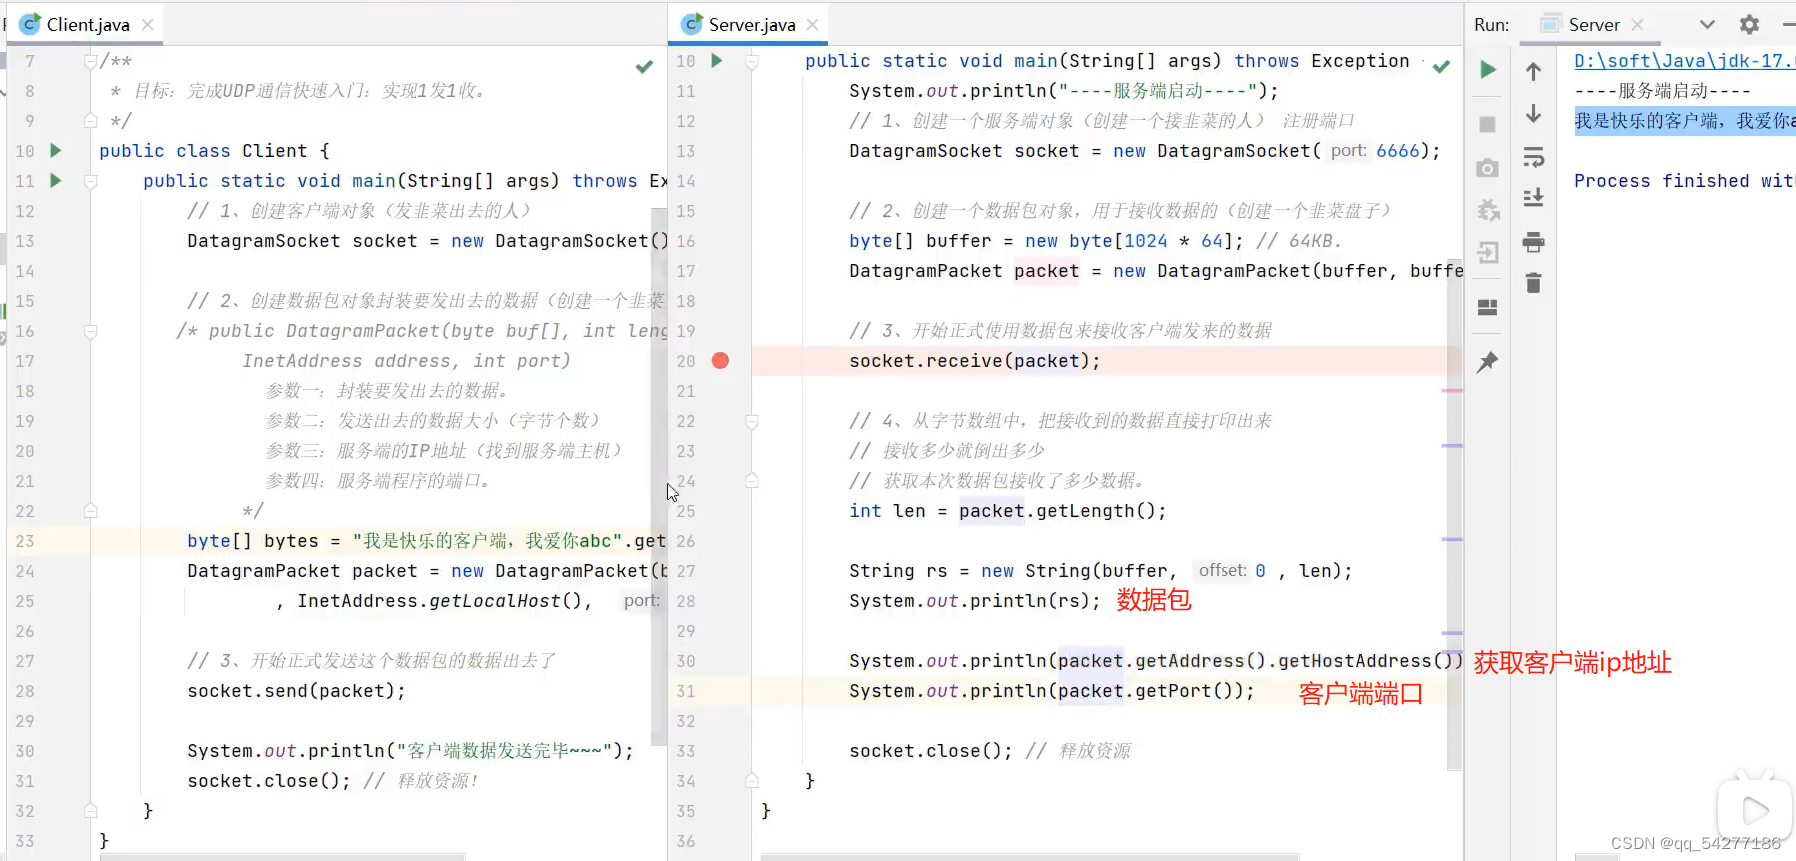Click 'Process finished' console text
Screen dimensions: 1796x861
[x=1684, y=180]
